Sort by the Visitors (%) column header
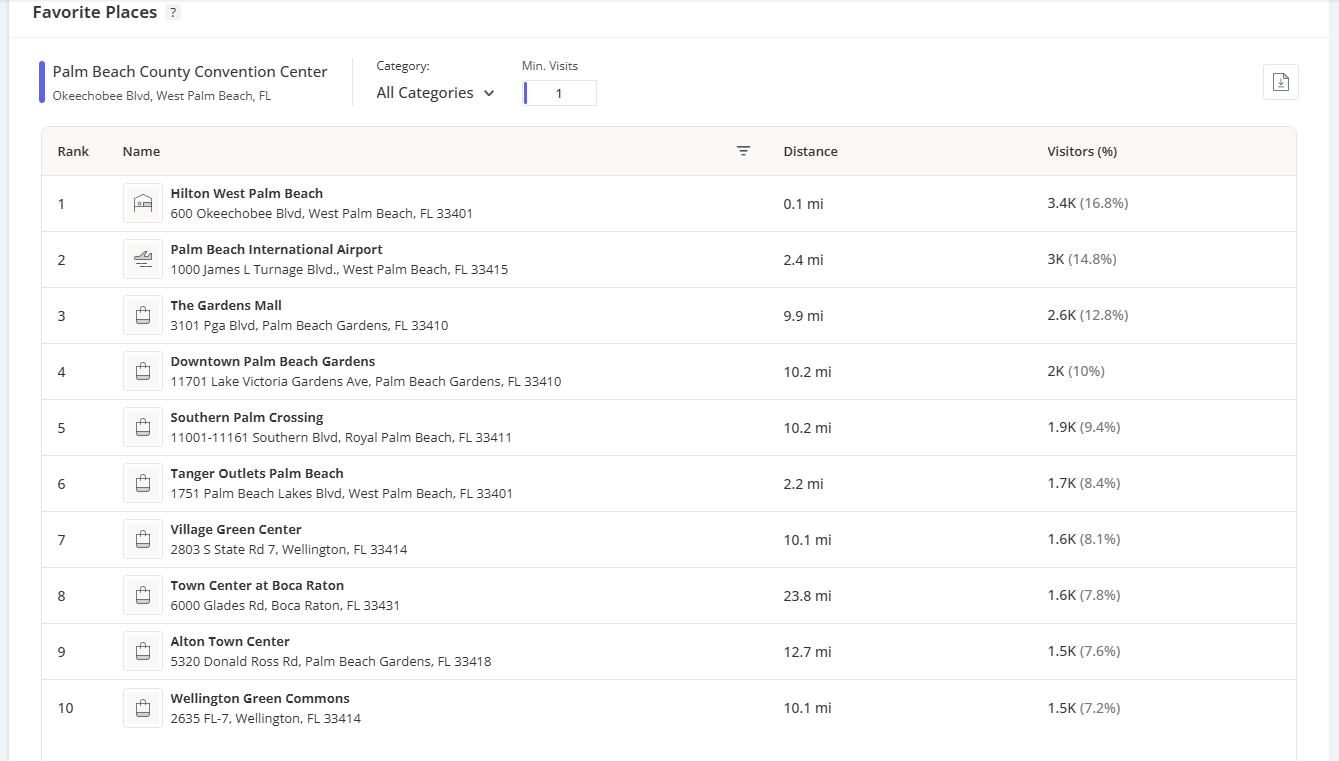Image resolution: width=1339 pixels, height=761 pixels. tap(1082, 151)
